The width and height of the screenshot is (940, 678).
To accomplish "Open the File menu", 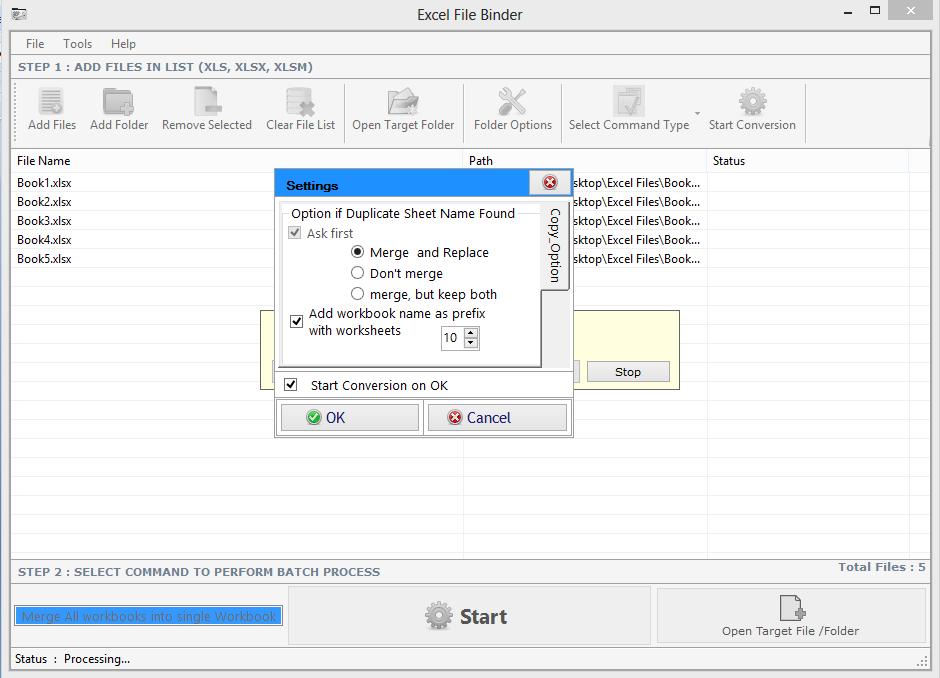I will coord(35,44).
